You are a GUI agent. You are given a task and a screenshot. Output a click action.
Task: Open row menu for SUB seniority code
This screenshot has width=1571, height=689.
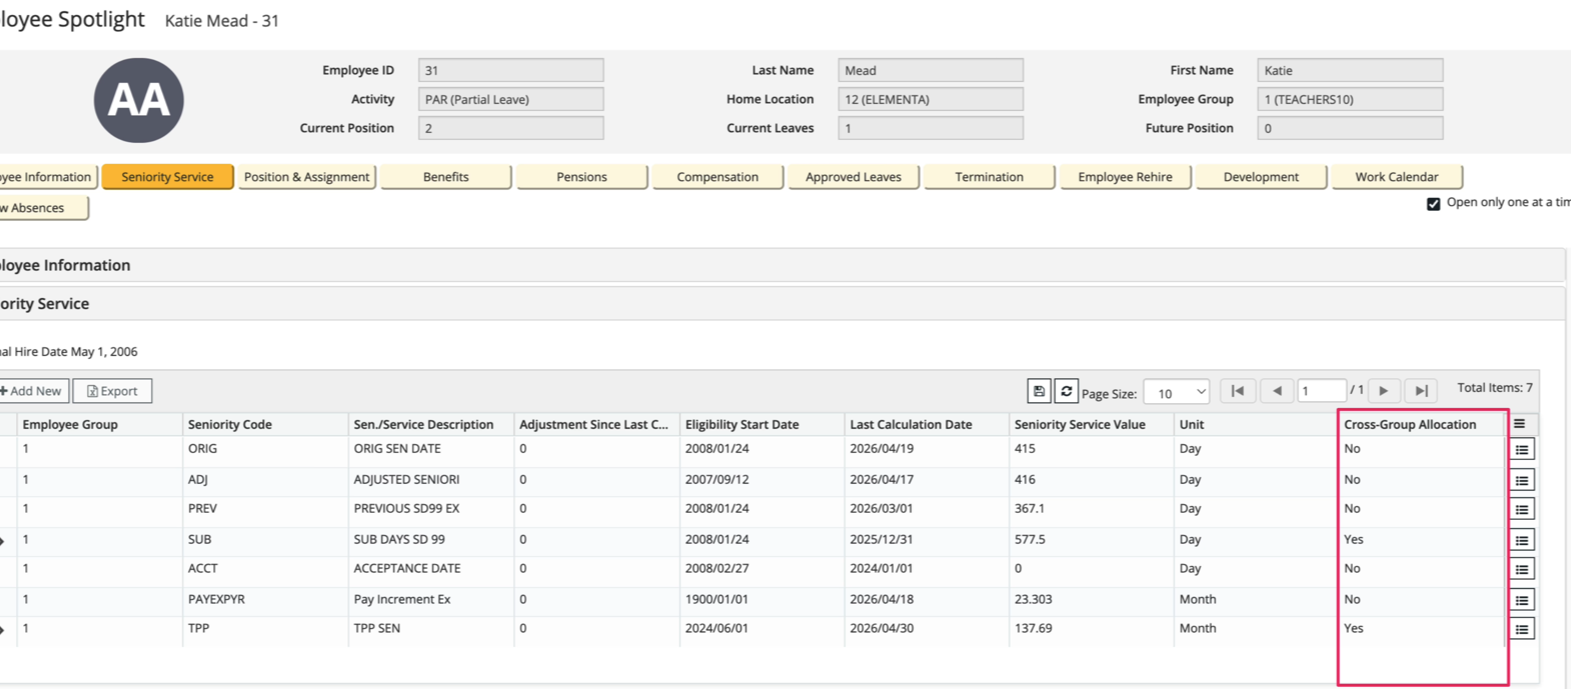(1522, 540)
